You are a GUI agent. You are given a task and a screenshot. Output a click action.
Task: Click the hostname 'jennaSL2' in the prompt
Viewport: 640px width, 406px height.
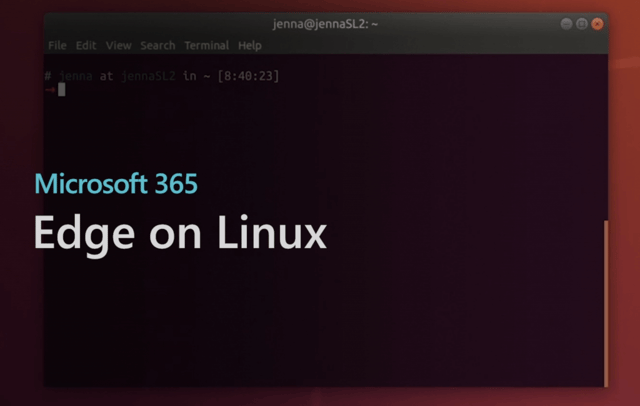[148, 76]
